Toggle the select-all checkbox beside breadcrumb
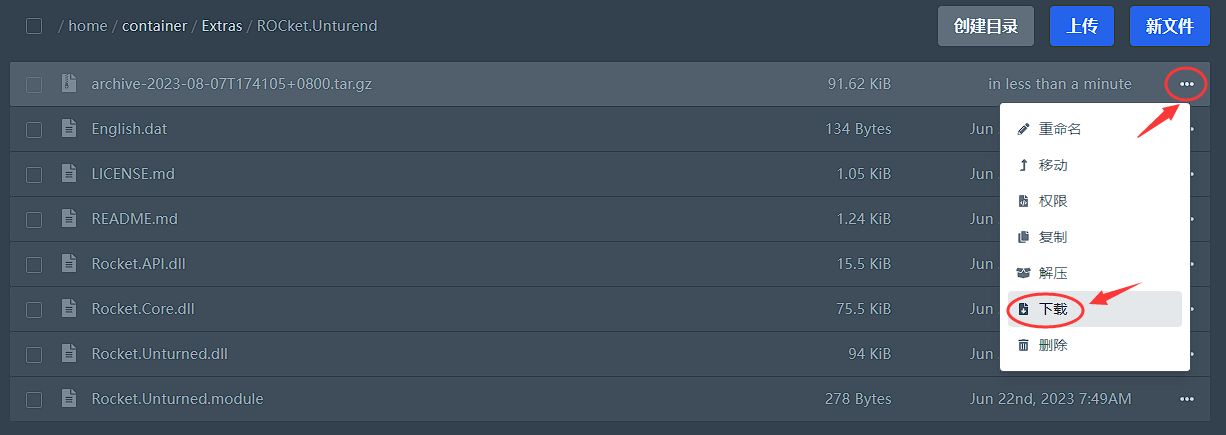The image size is (1226, 435). pos(34,26)
